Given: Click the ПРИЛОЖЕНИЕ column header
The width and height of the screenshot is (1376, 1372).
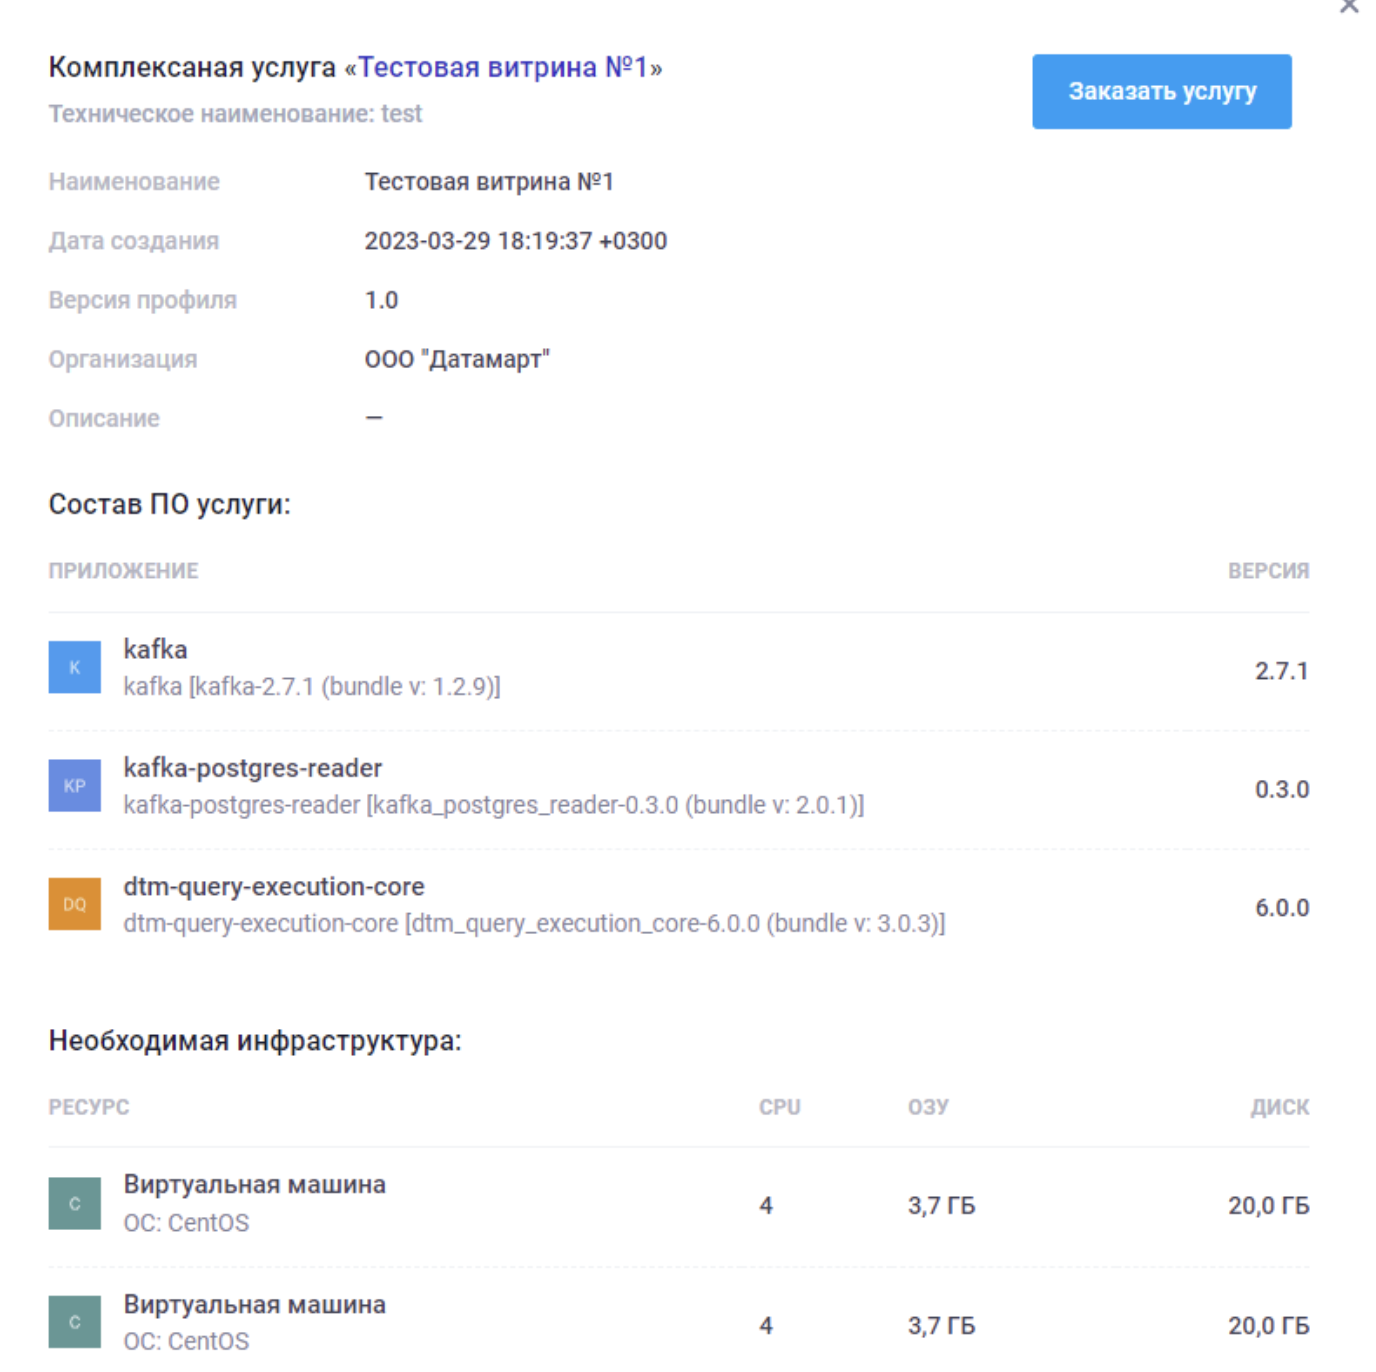Looking at the screenshot, I should pos(124,570).
